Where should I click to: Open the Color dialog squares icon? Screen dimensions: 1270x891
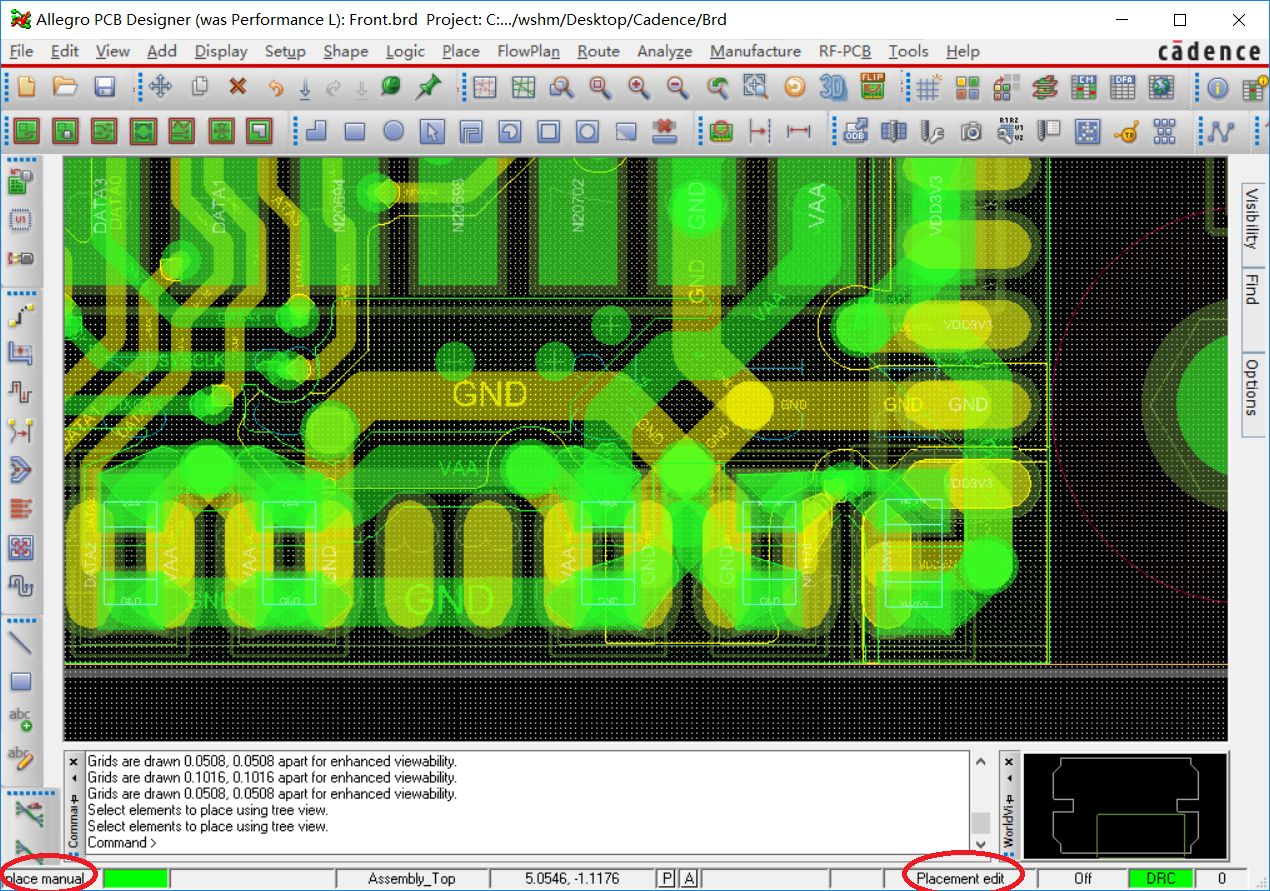click(967, 88)
